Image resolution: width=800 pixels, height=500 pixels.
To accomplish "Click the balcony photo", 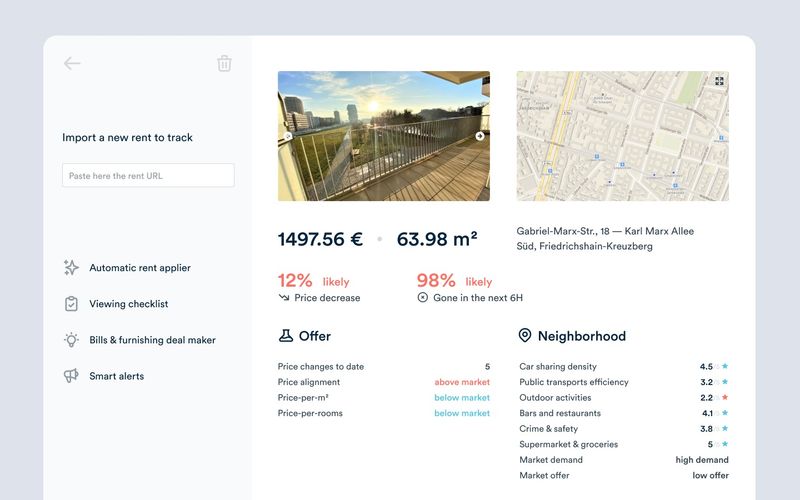I will tap(383, 136).
